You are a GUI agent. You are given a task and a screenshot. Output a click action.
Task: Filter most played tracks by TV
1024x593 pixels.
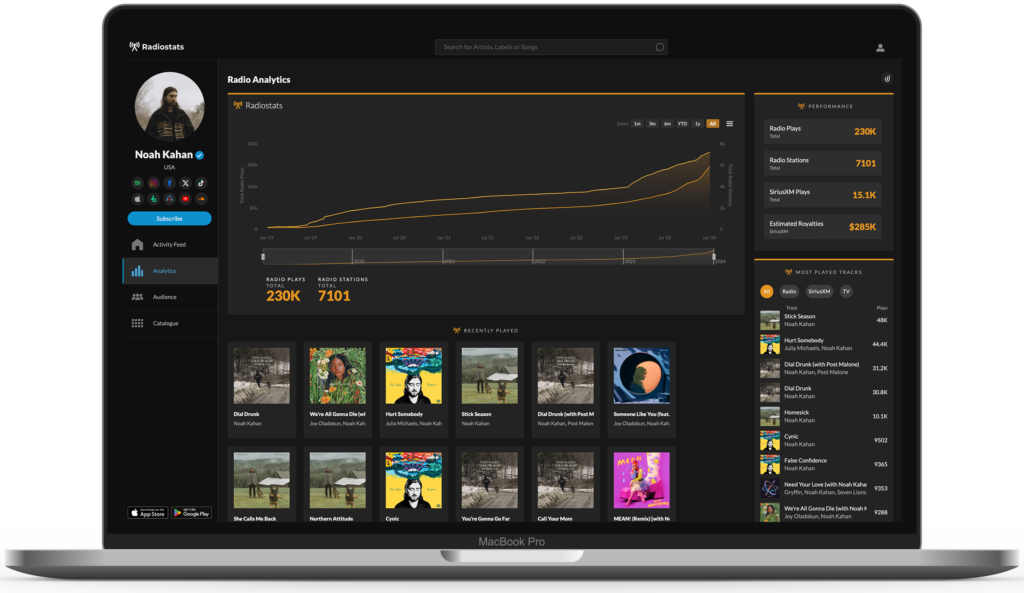pyautogui.click(x=846, y=291)
